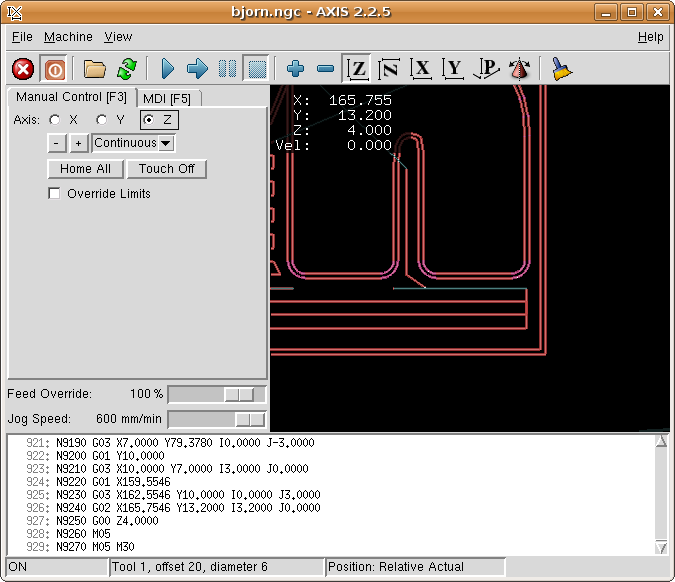Click the Position: Relative Actual status

pyautogui.click(x=415, y=567)
